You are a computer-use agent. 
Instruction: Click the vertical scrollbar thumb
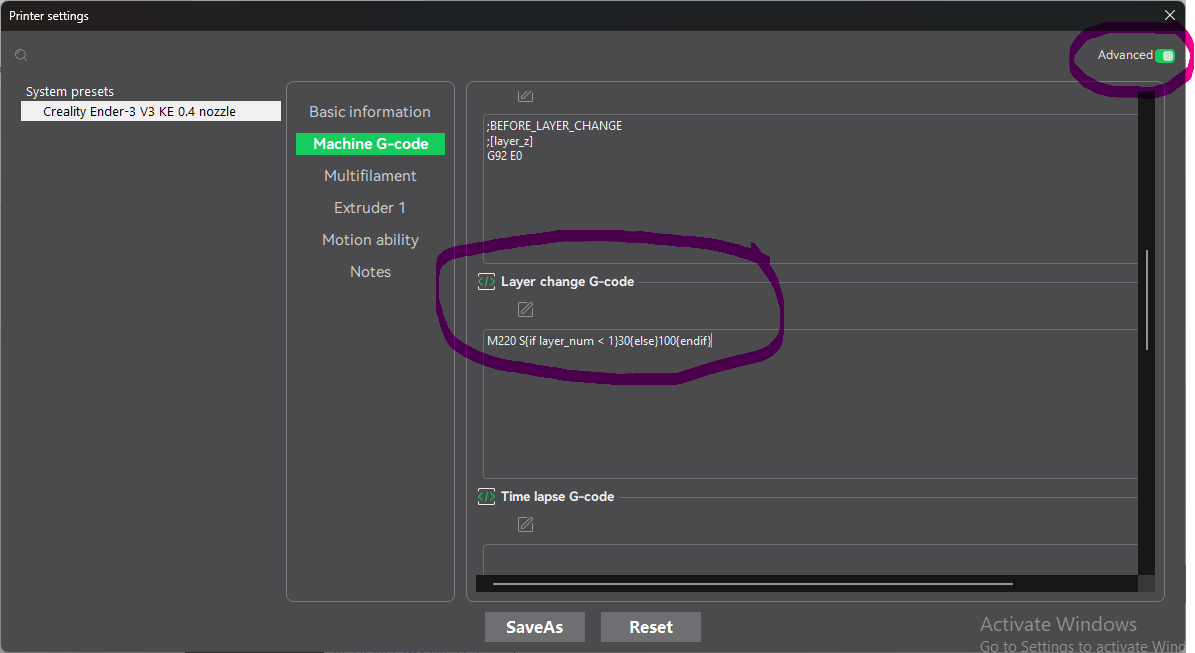point(1146,299)
